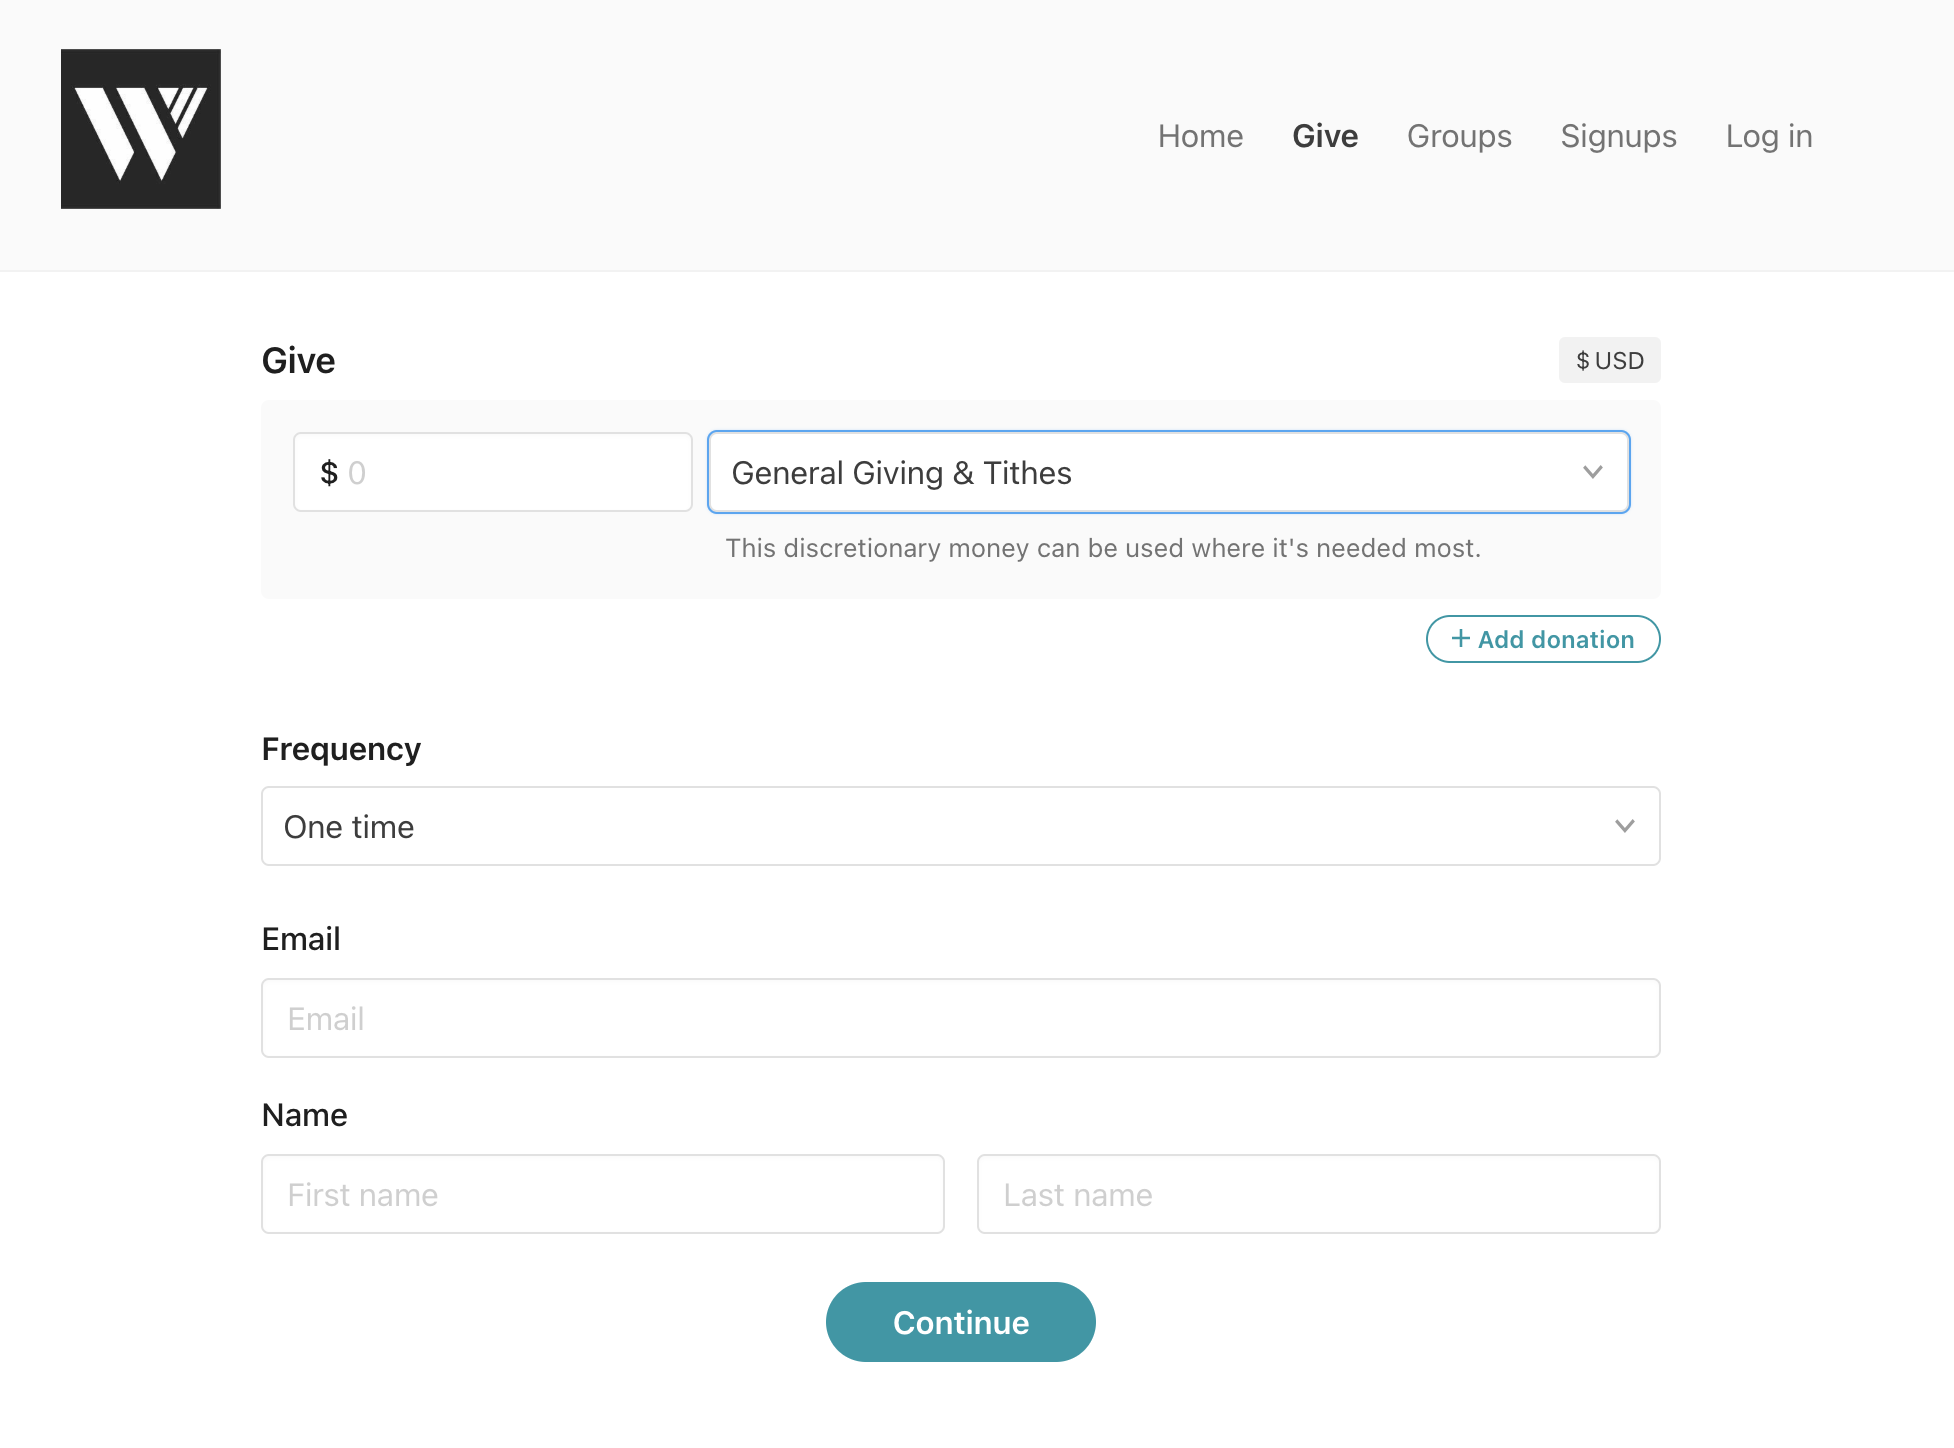
Task: Click the Frequency dropdown chevron arrow
Action: pyautogui.click(x=1624, y=826)
